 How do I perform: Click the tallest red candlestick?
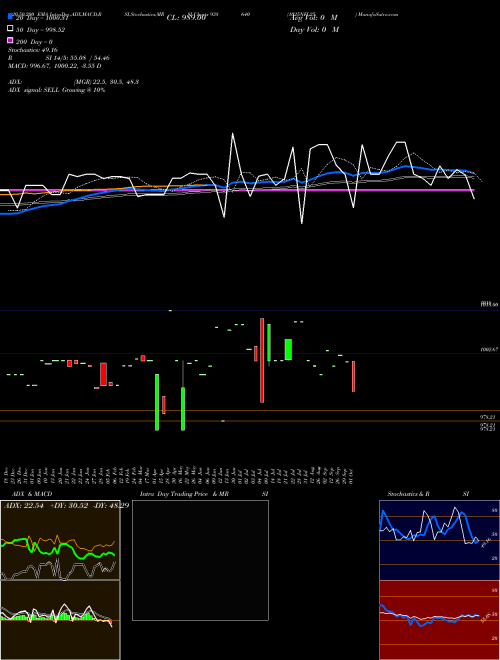[262, 360]
